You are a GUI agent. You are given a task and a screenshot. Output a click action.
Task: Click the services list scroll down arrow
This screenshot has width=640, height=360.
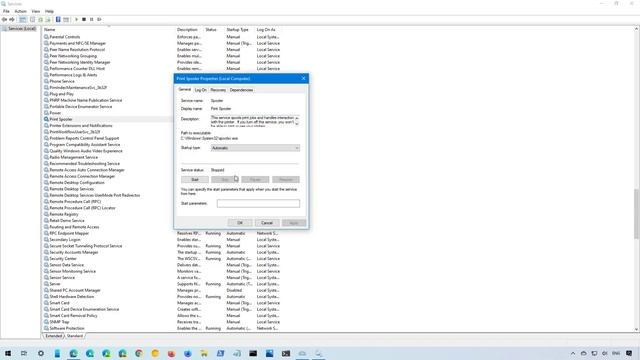coord(636,329)
